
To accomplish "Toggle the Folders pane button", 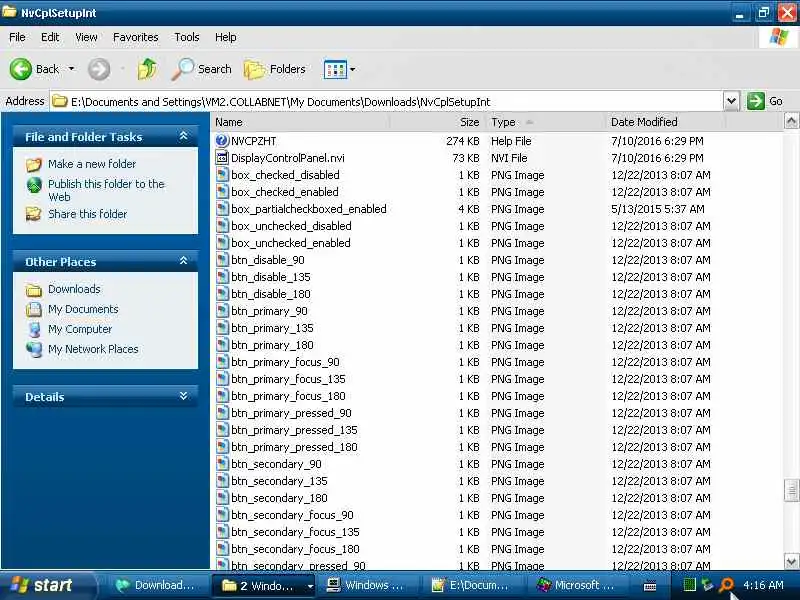I will 275,69.
